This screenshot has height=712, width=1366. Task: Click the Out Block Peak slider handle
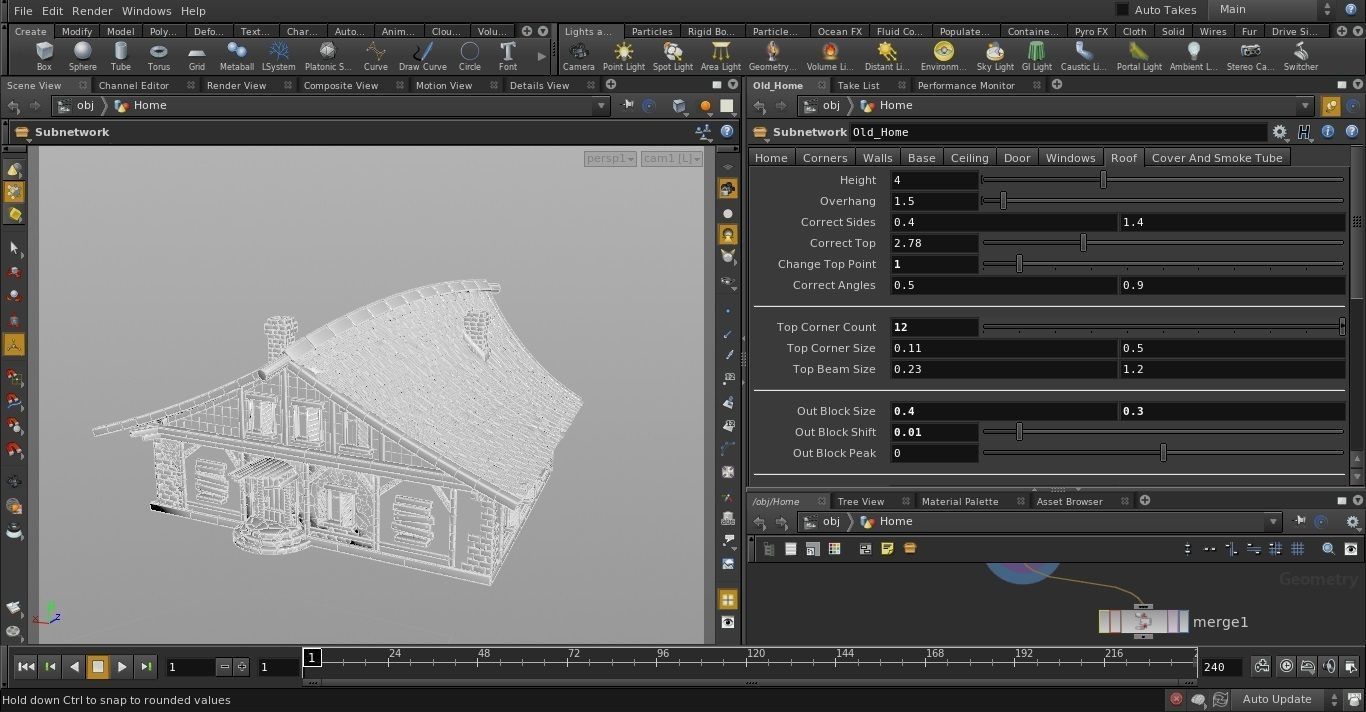[1163, 453]
